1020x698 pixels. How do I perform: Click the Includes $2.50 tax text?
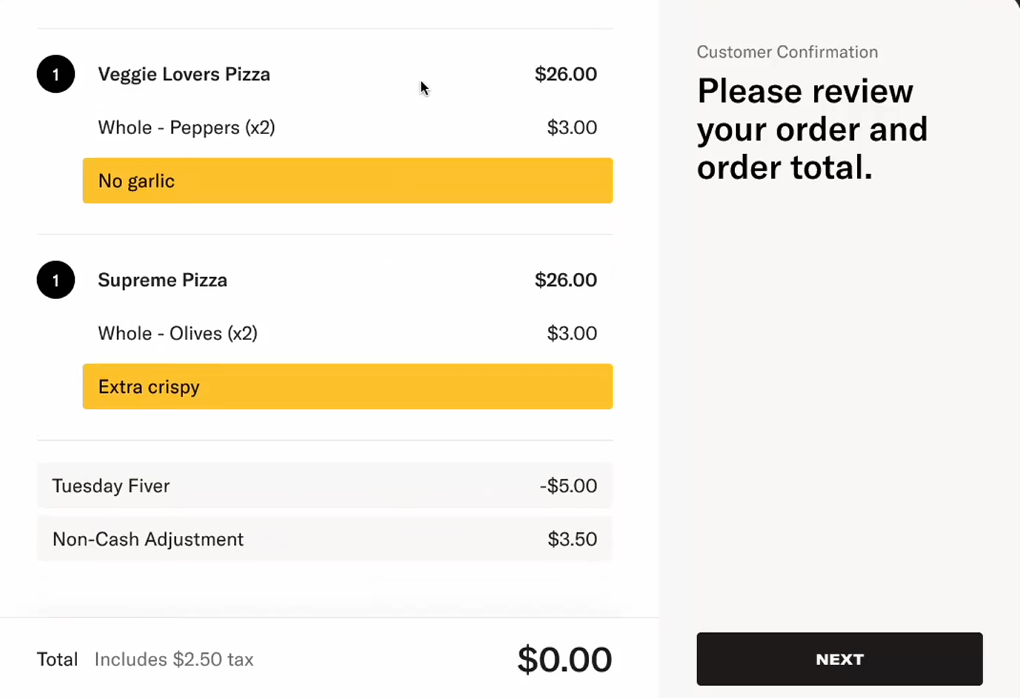pyautogui.click(x=174, y=660)
